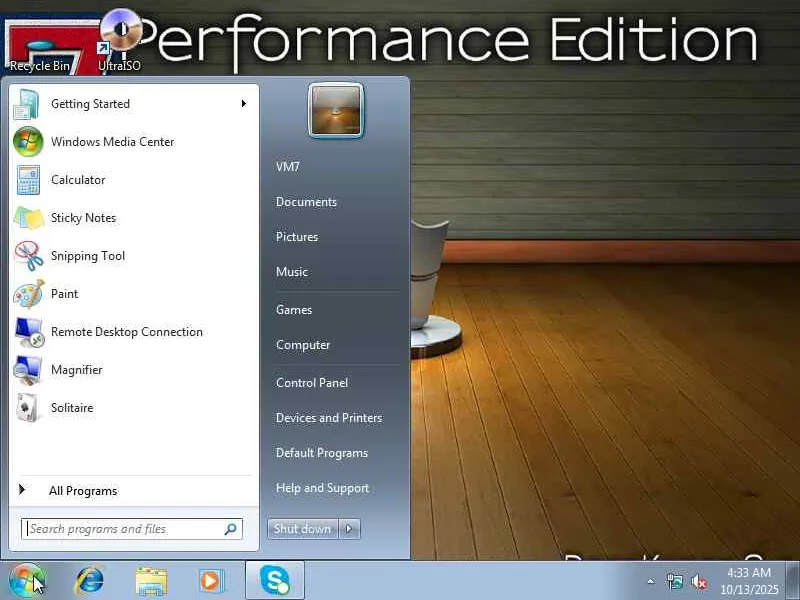The image size is (800, 600).
Task: Switch to Skype in the taskbar
Action: [x=275, y=581]
